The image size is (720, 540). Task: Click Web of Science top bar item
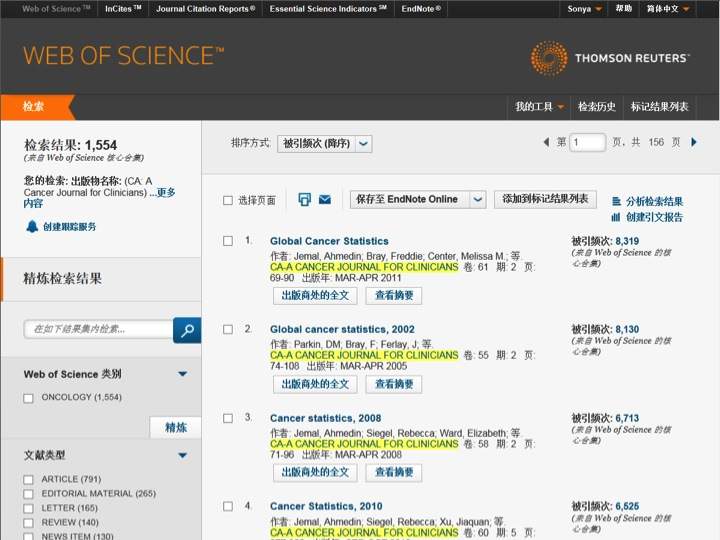click(56, 9)
